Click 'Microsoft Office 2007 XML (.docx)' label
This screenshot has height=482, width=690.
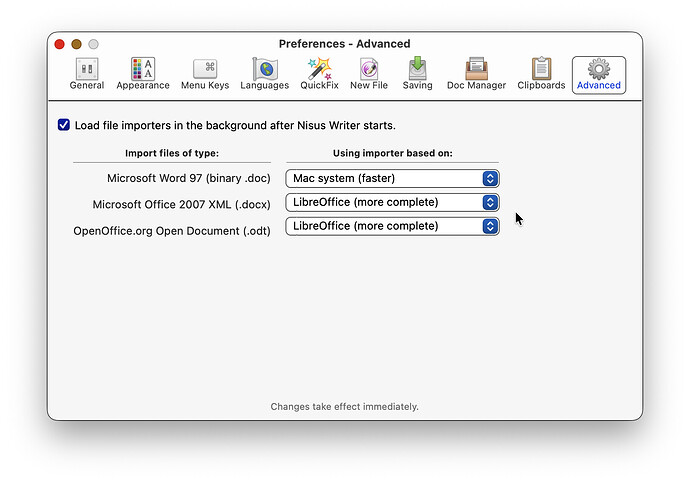coord(181,205)
